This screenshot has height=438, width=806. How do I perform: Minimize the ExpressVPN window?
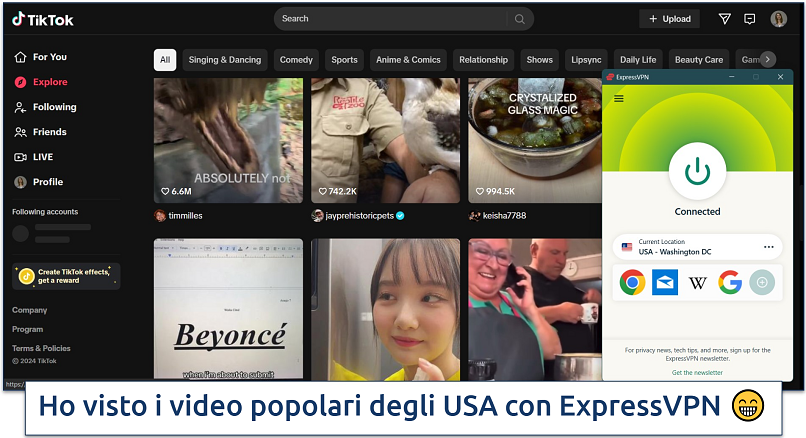(x=731, y=77)
